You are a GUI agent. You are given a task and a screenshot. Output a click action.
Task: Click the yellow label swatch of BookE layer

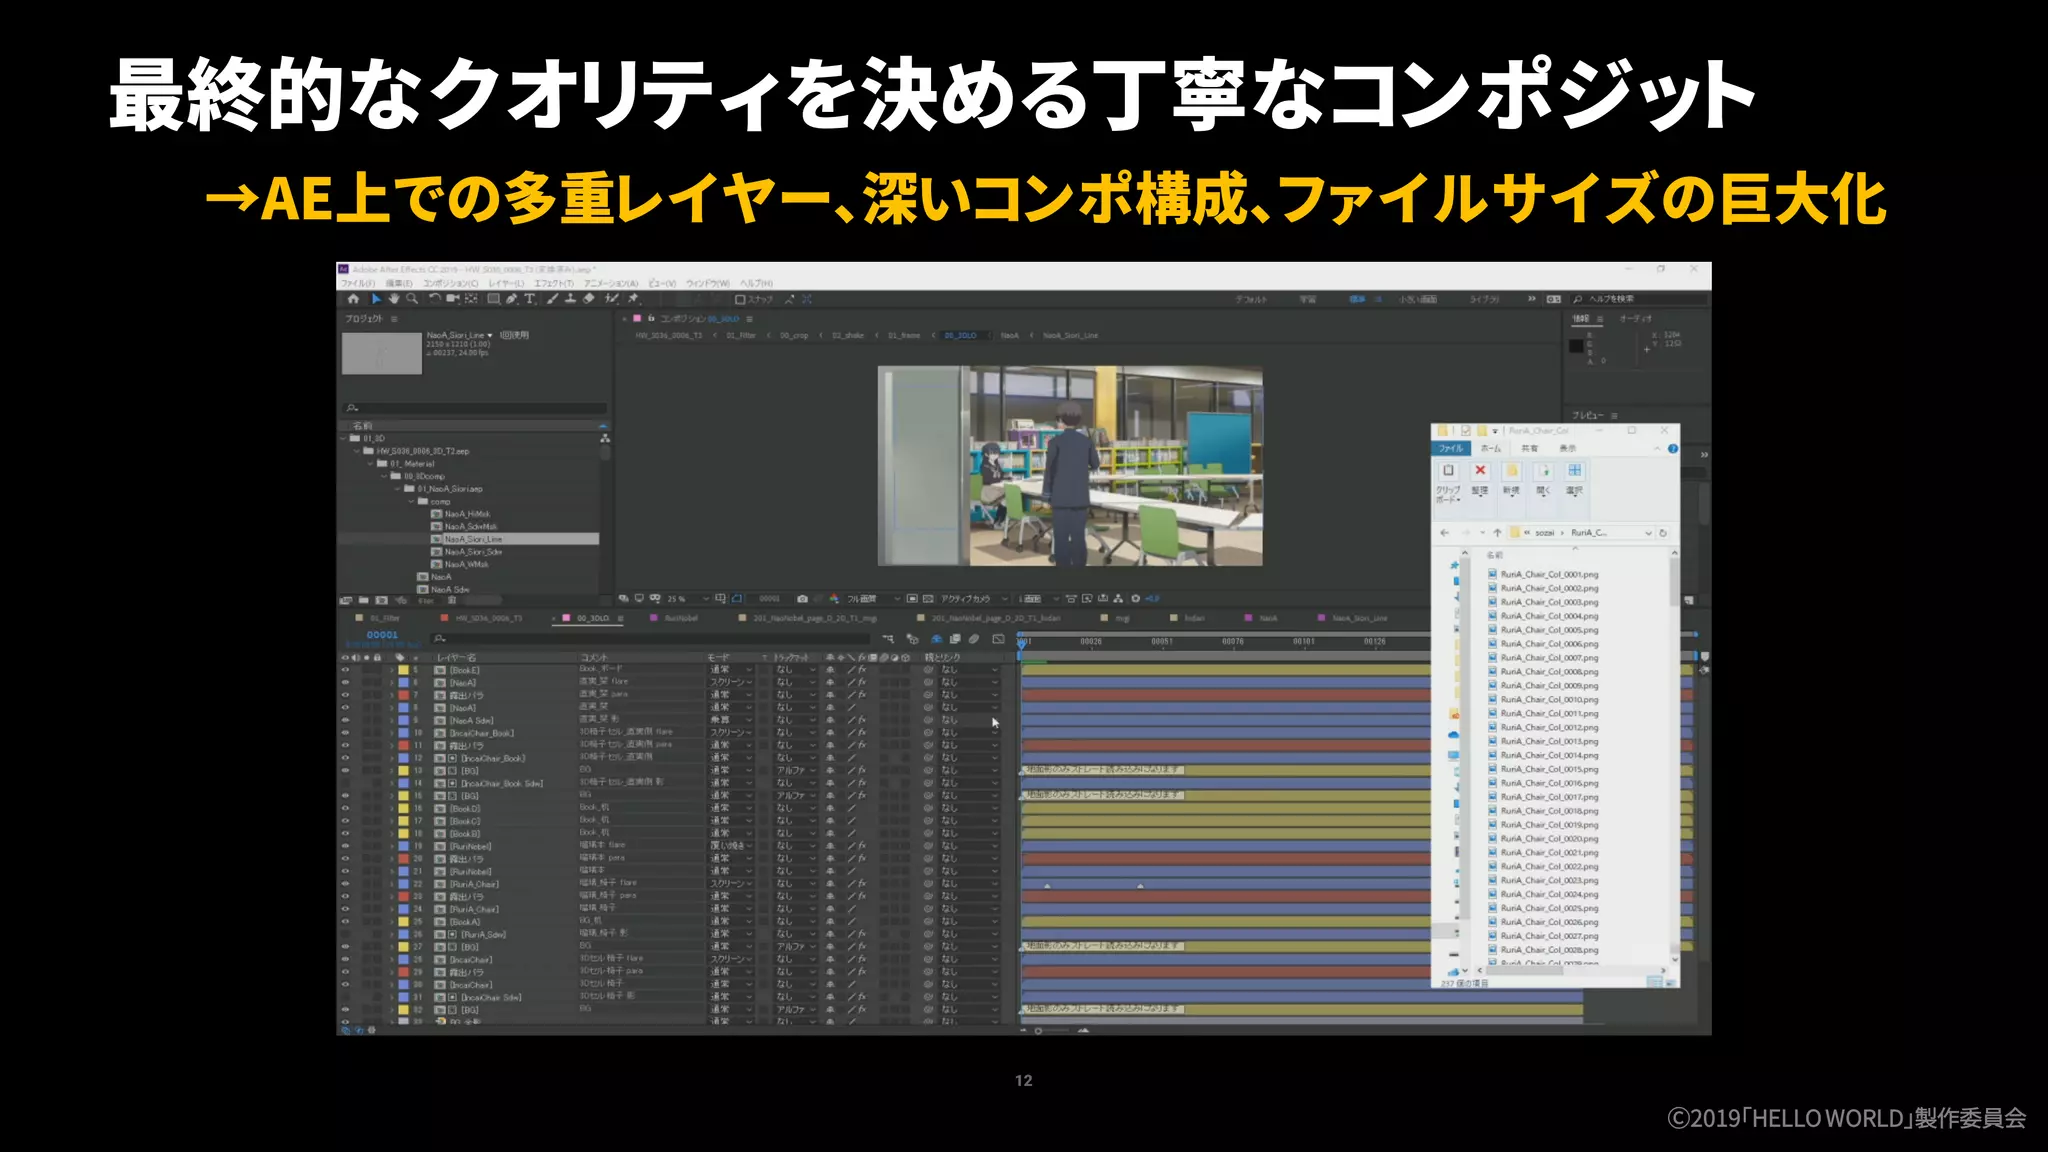click(403, 670)
